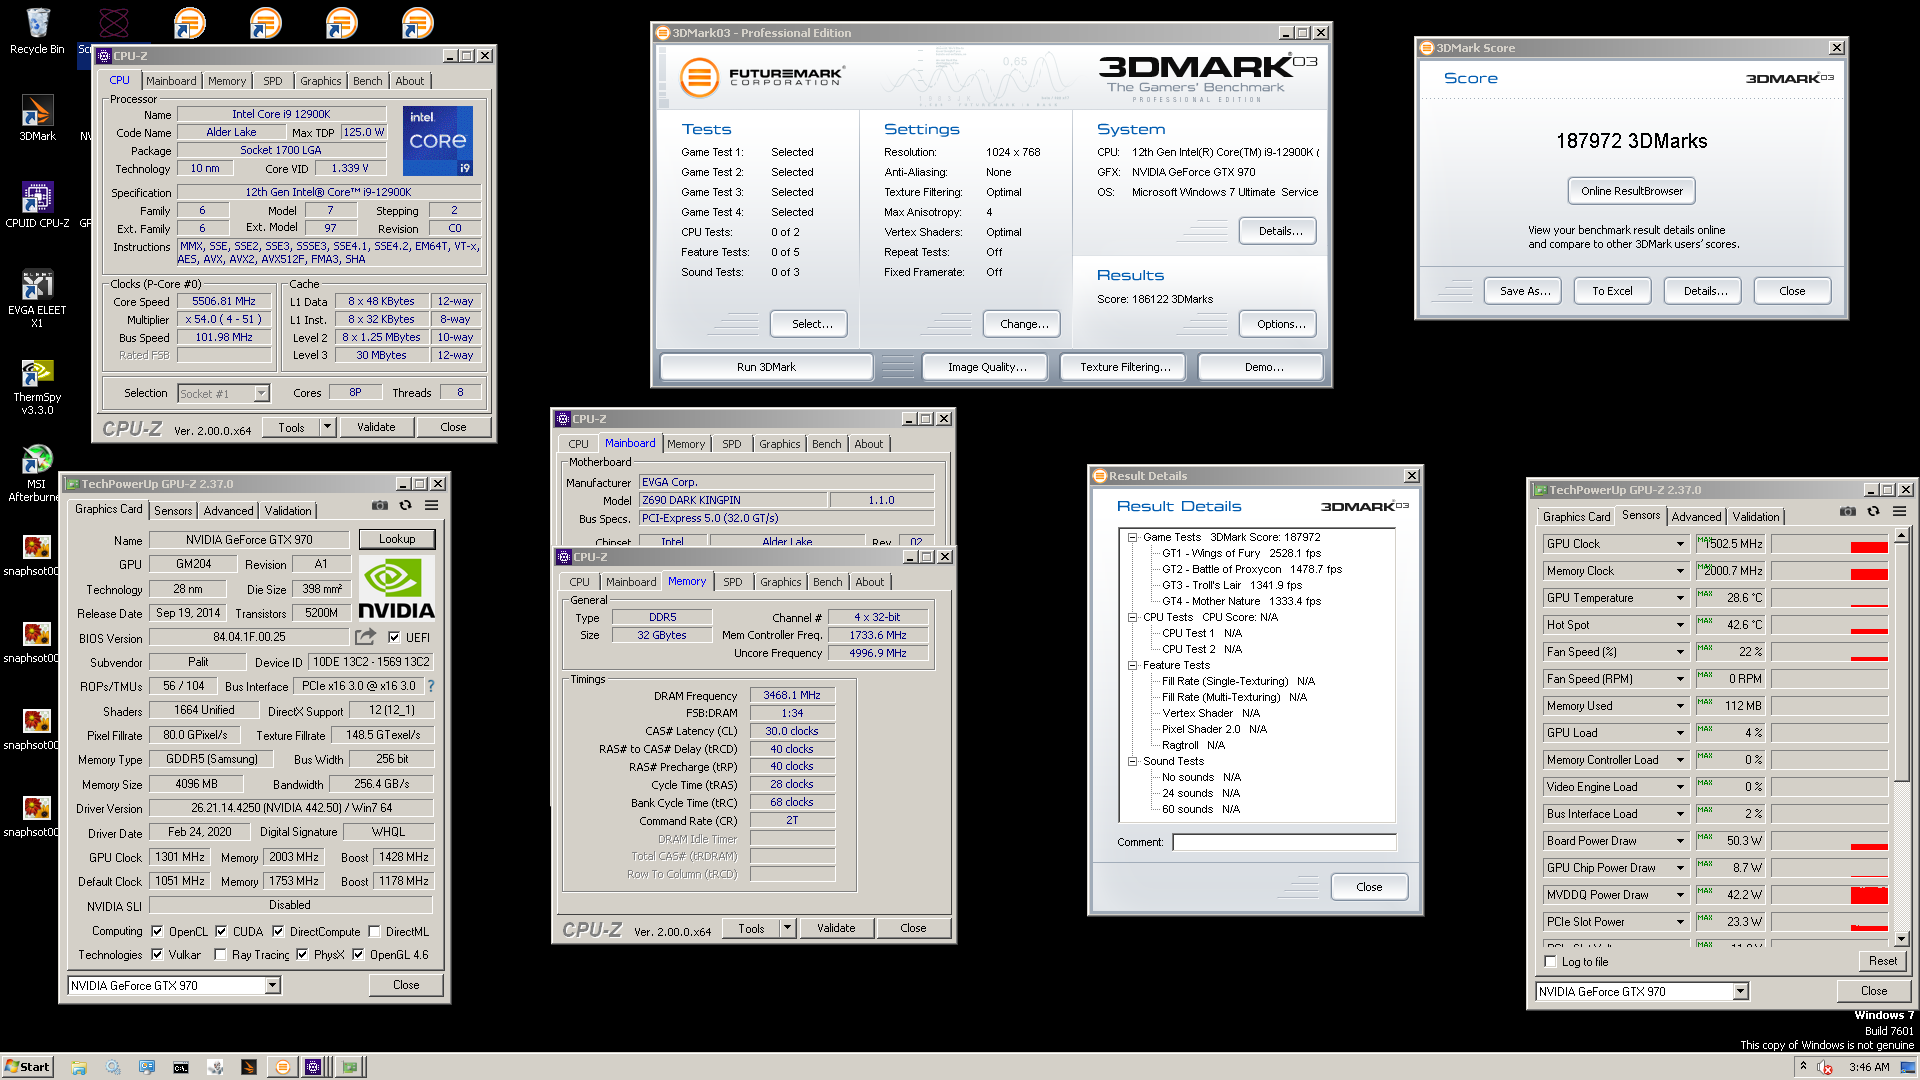Click the orange 3DMark03 taskbar button
This screenshot has height=1080, width=1920.
283,1067
